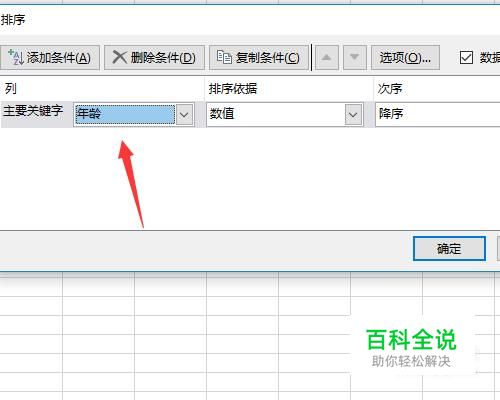Image resolution: width=500 pixels, height=400 pixels.
Task: Move condition down with the down arrow
Action: 355,58
